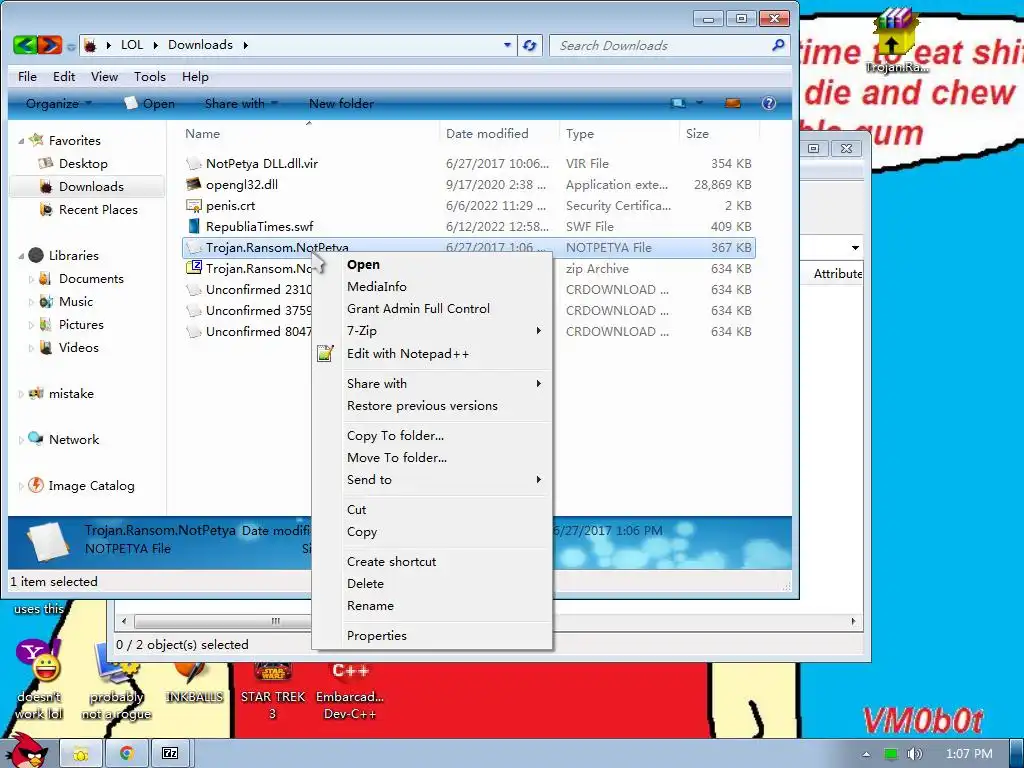Open the File menu

(x=27, y=76)
